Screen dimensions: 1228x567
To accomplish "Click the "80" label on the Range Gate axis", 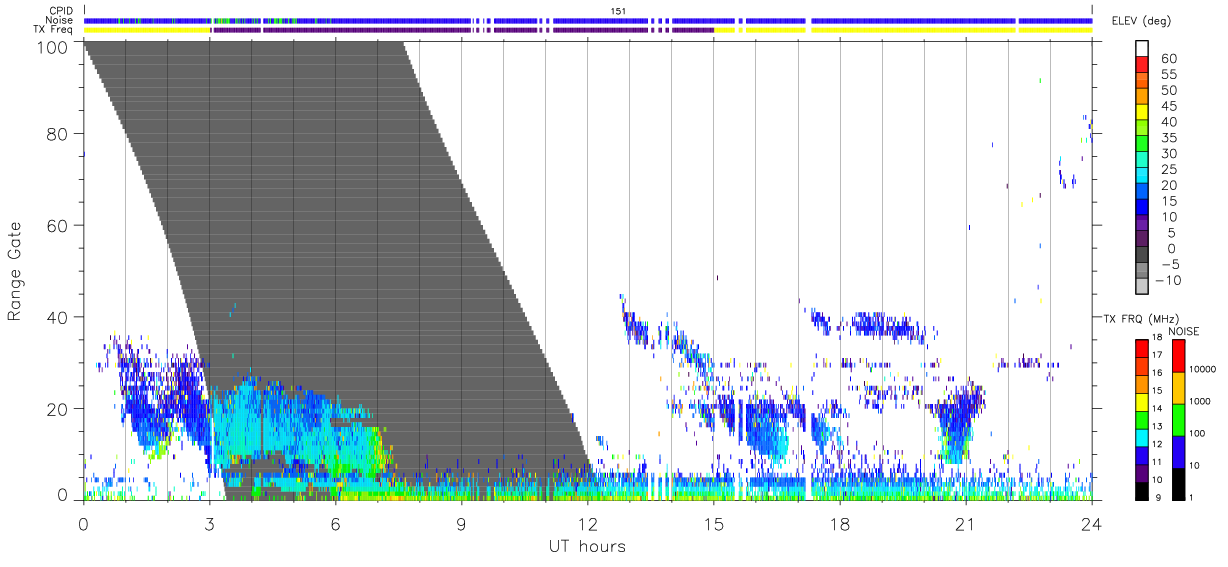I will (58, 133).
